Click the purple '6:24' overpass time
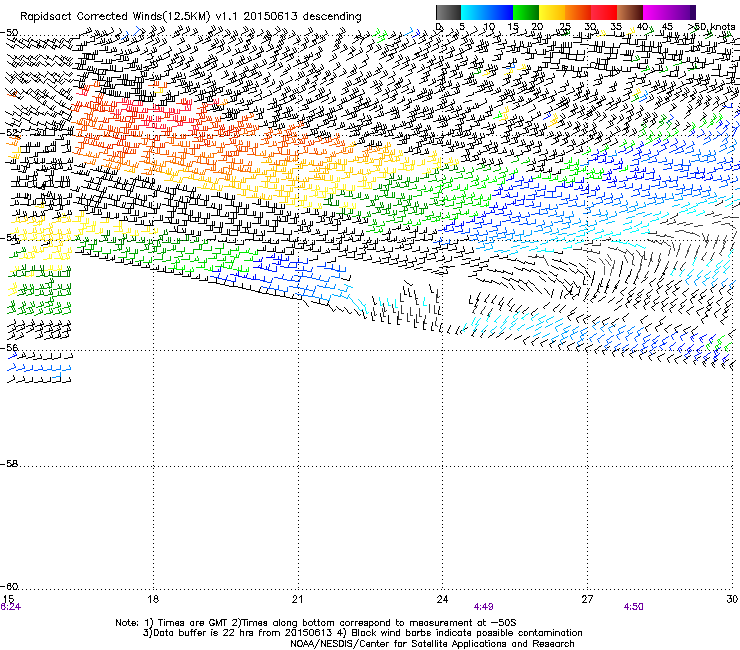The width and height of the screenshot is (740, 650). (x=10, y=607)
